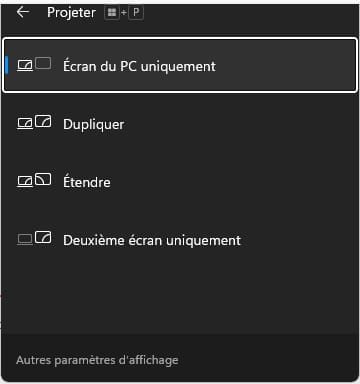The image size is (360, 384).
Task: Click the dark footer bar around the display settings link
Action: 180,359
